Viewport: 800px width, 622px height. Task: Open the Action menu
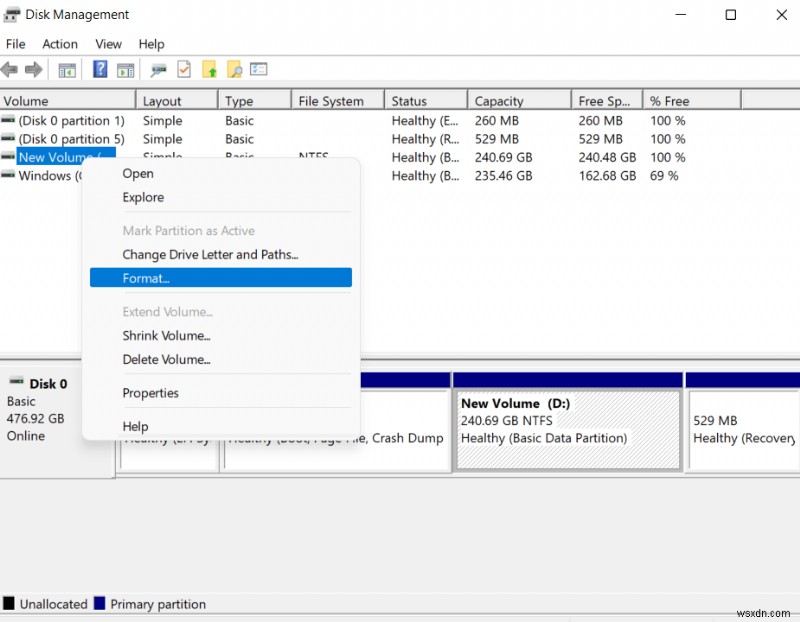pyautogui.click(x=60, y=44)
